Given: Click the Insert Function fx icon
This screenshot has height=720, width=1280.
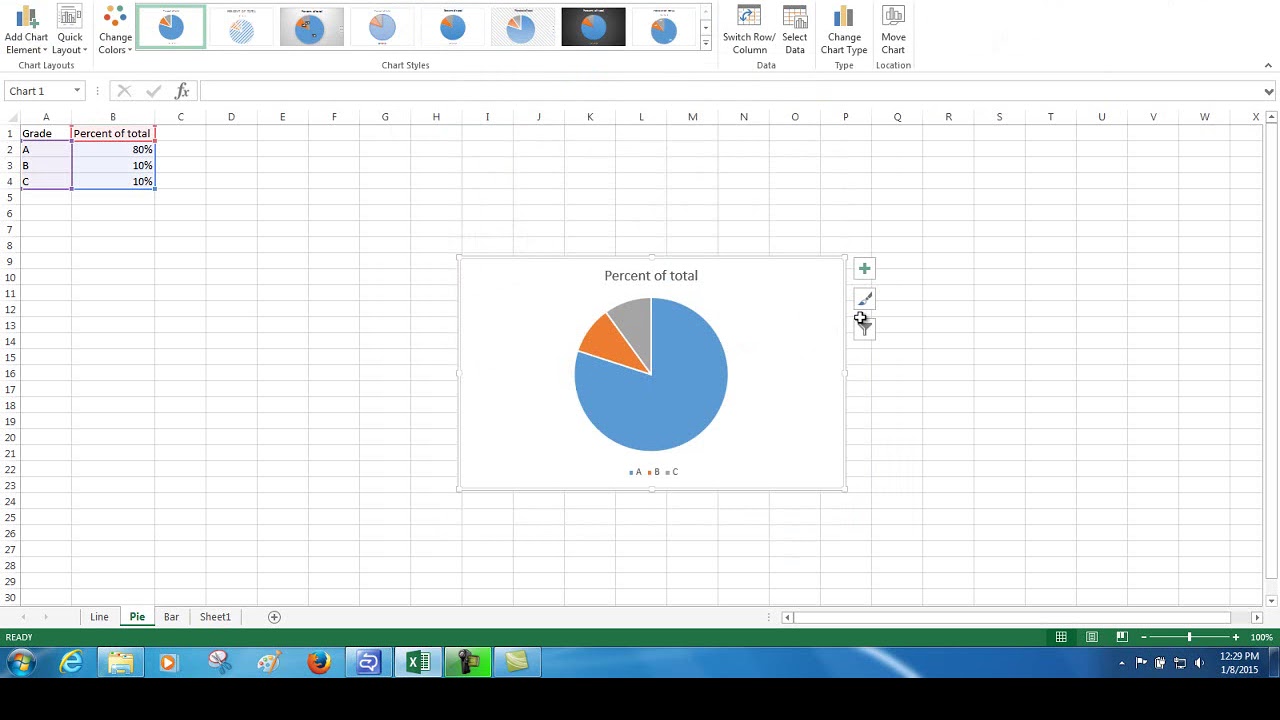Looking at the screenshot, I should click(182, 91).
